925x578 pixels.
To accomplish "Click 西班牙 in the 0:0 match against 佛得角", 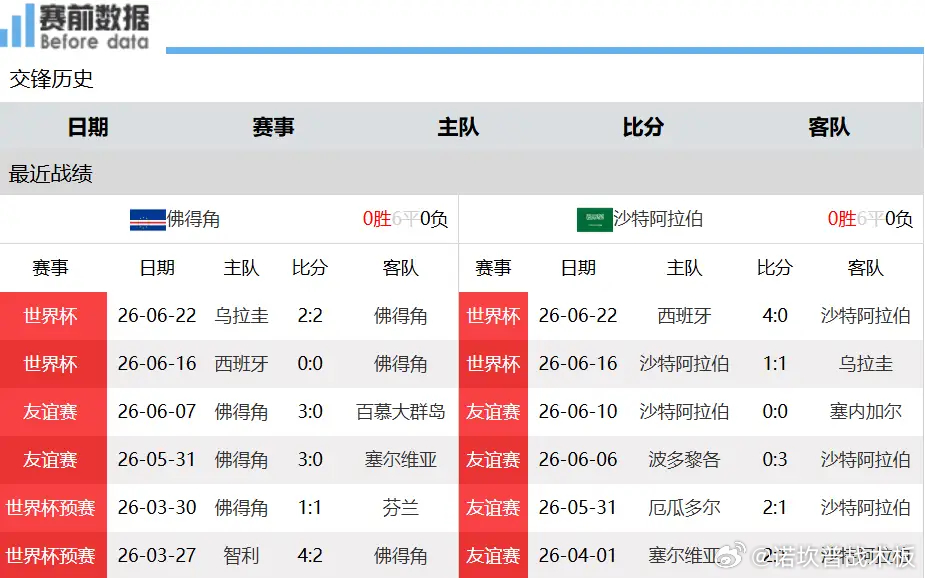I will 241,363.
